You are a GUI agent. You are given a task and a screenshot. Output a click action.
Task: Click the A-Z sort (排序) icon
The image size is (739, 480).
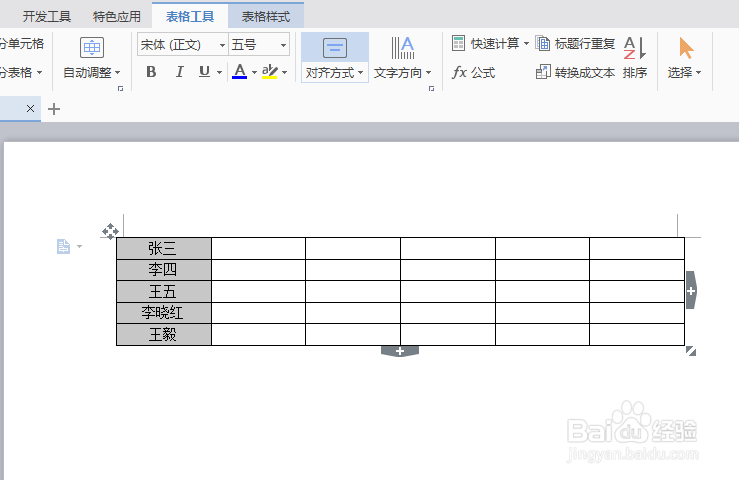pyautogui.click(x=635, y=48)
